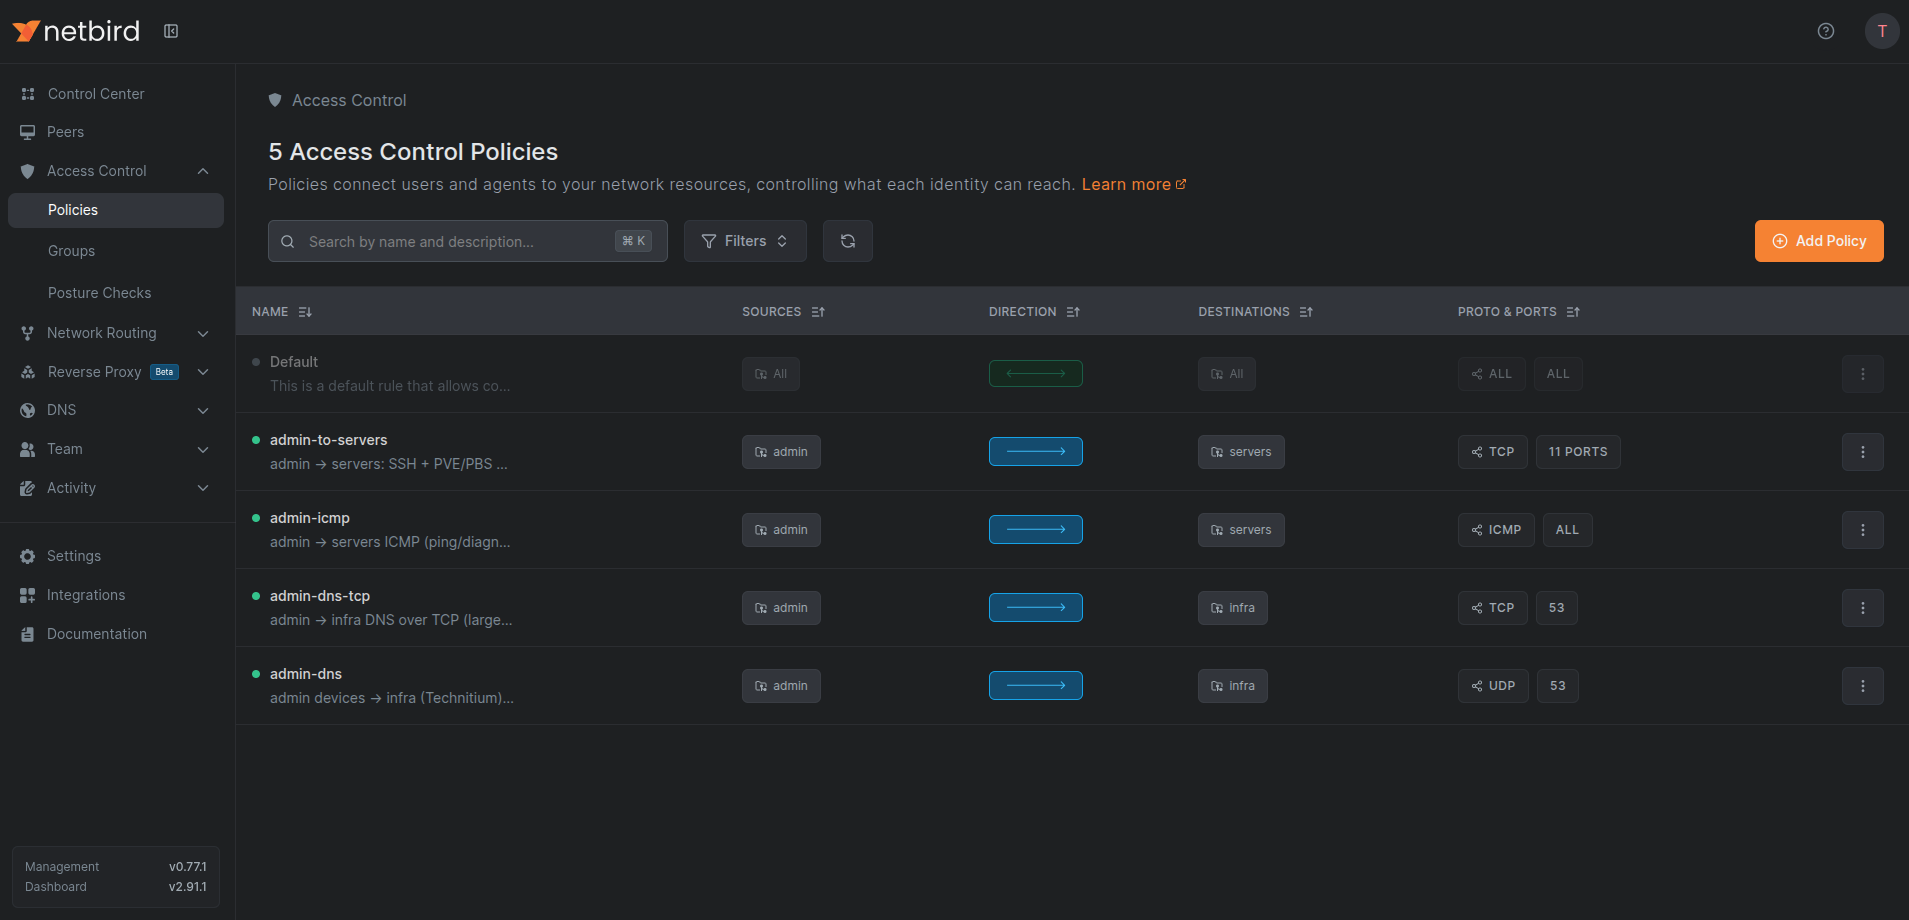The image size is (1909, 920).
Task: Follow the Learn more link
Action: (1134, 184)
